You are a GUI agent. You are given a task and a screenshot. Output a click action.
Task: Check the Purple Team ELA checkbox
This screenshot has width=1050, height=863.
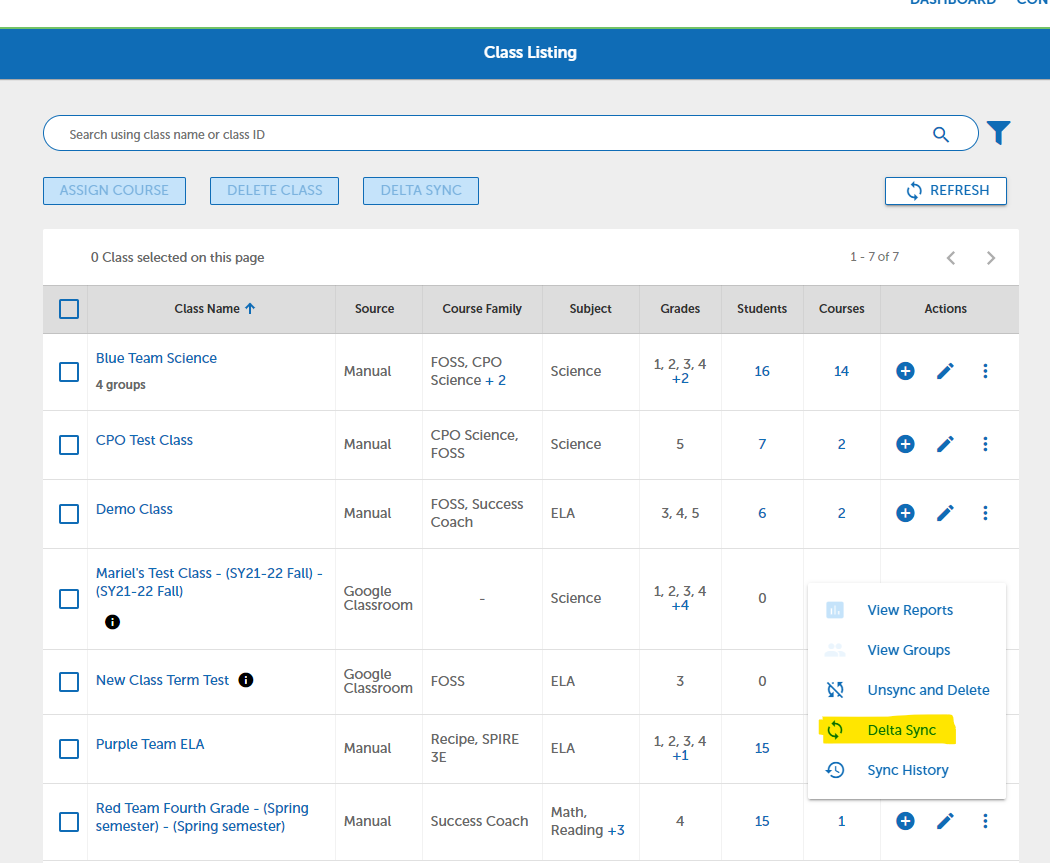point(69,749)
